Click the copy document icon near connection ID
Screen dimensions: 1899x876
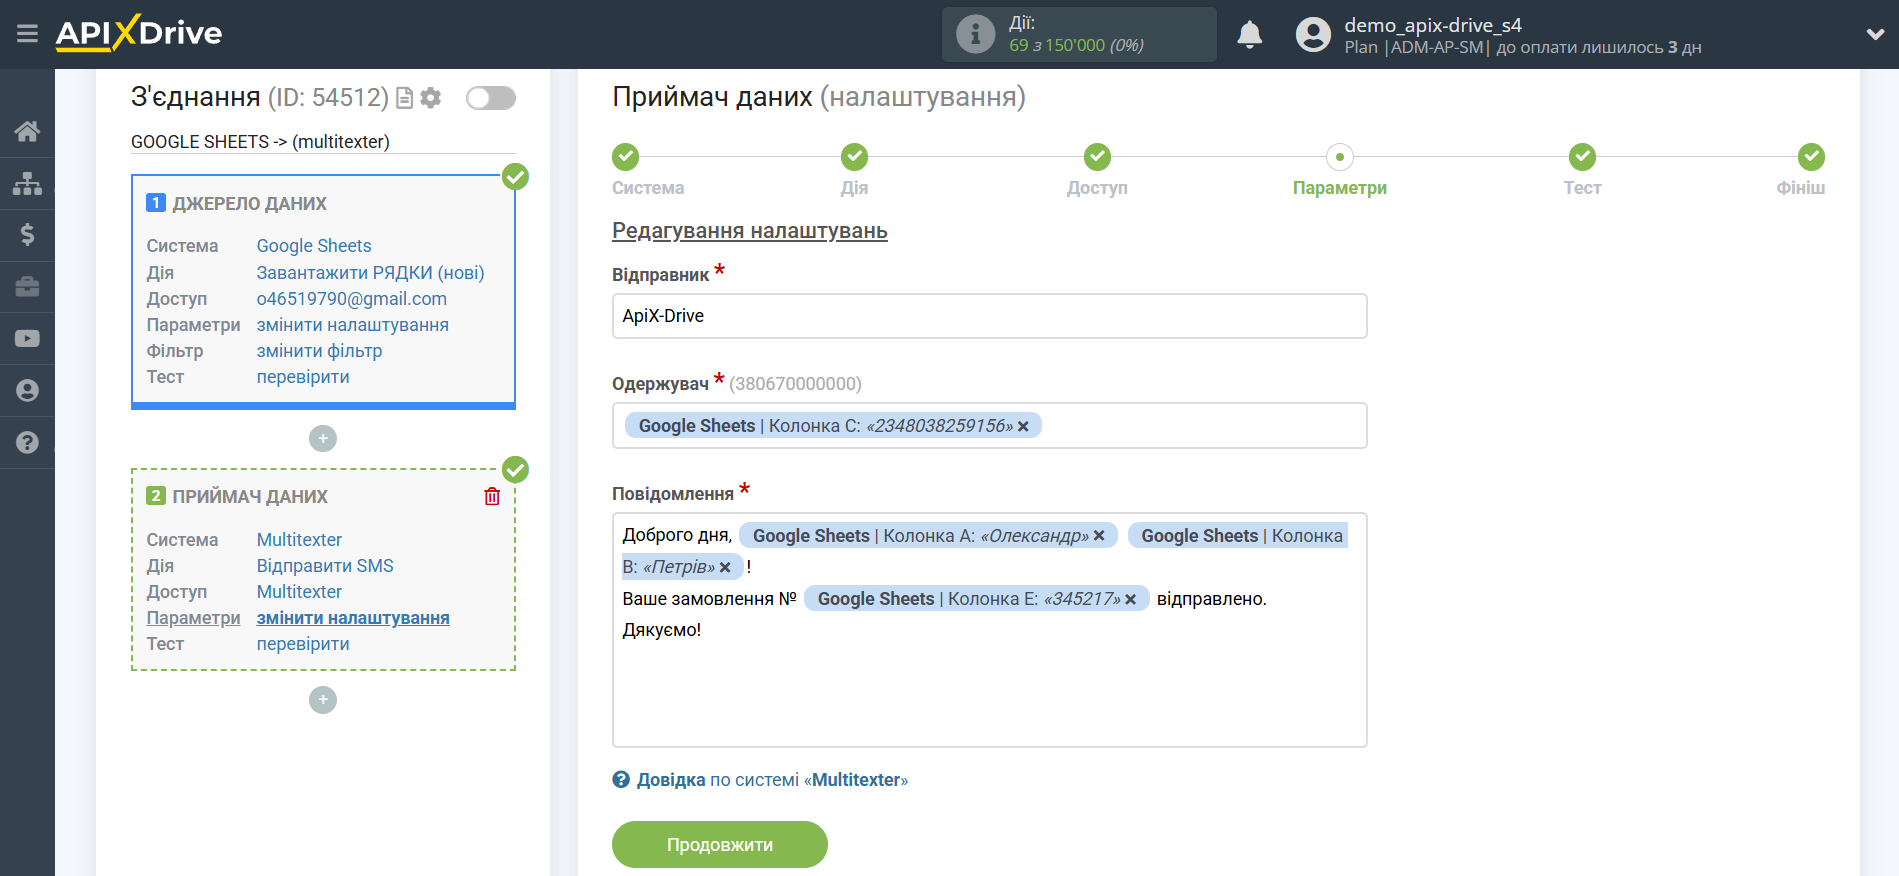[405, 98]
